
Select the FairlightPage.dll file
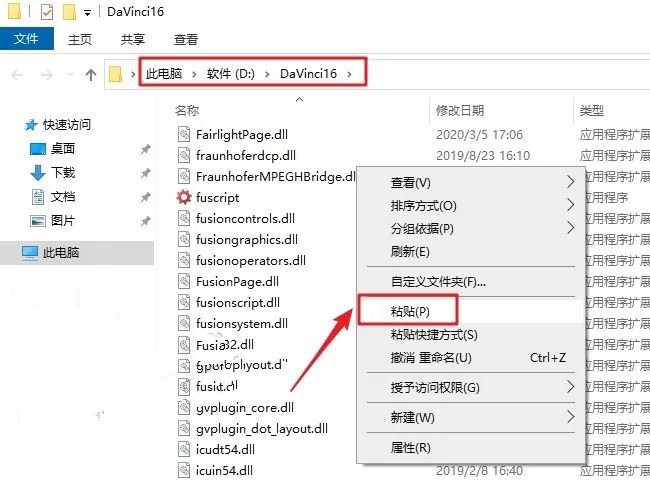pyautogui.click(x=242, y=134)
